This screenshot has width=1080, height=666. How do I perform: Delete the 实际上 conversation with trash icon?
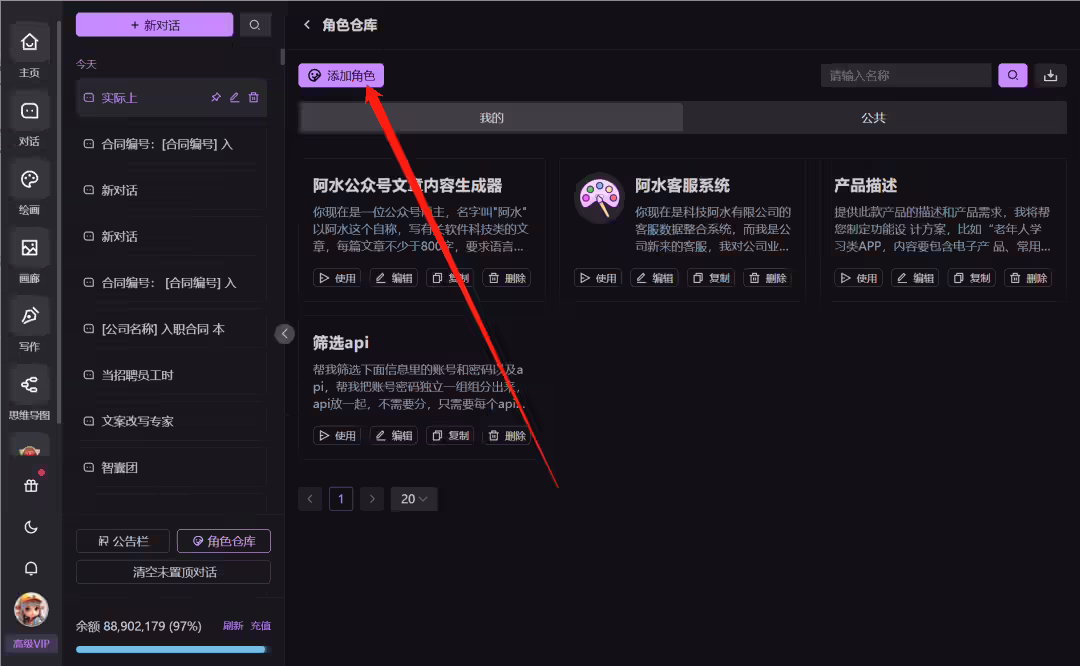click(253, 98)
